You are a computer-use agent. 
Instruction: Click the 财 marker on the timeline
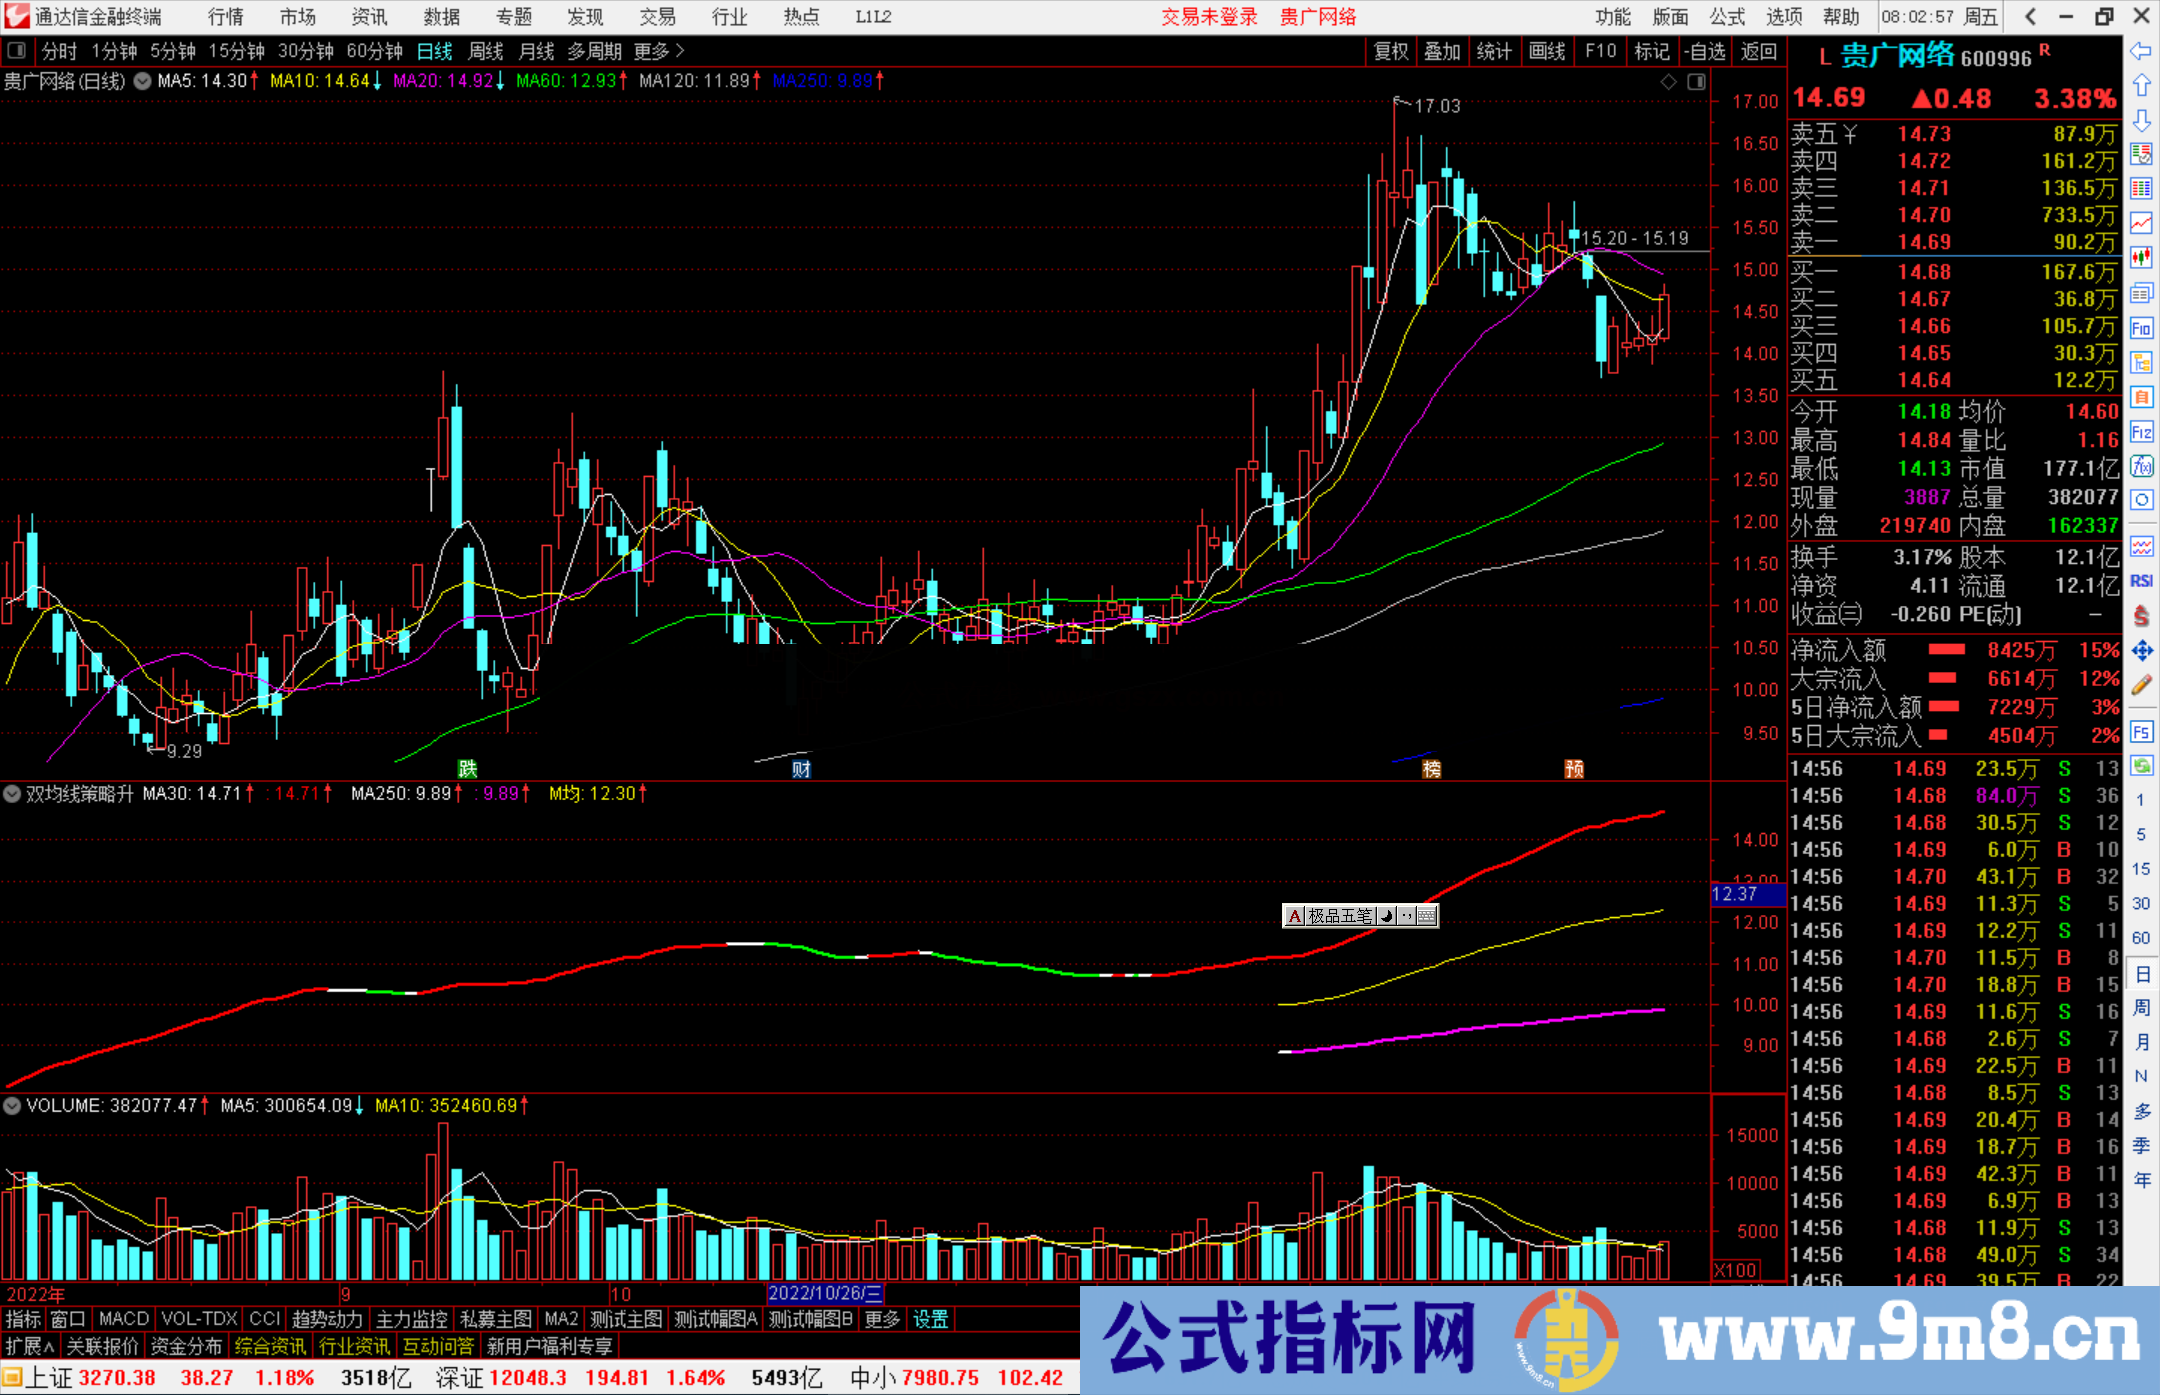point(801,769)
